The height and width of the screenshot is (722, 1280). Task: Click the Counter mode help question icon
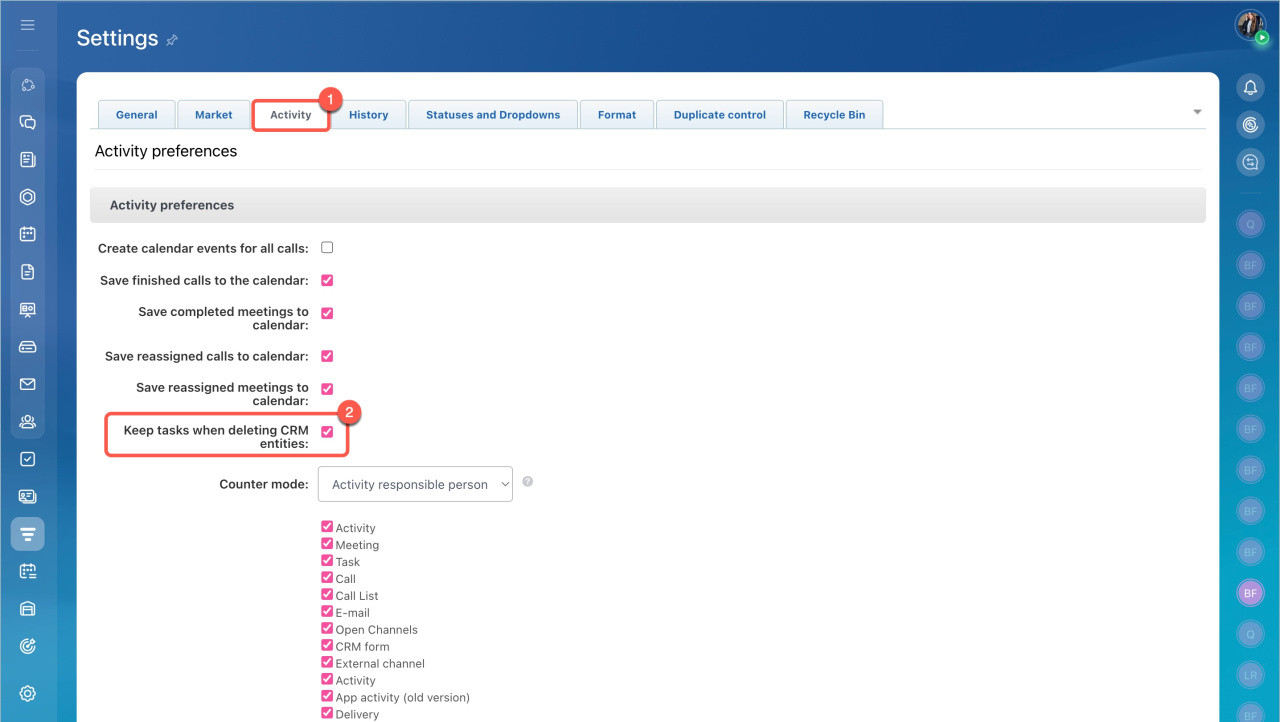[528, 481]
